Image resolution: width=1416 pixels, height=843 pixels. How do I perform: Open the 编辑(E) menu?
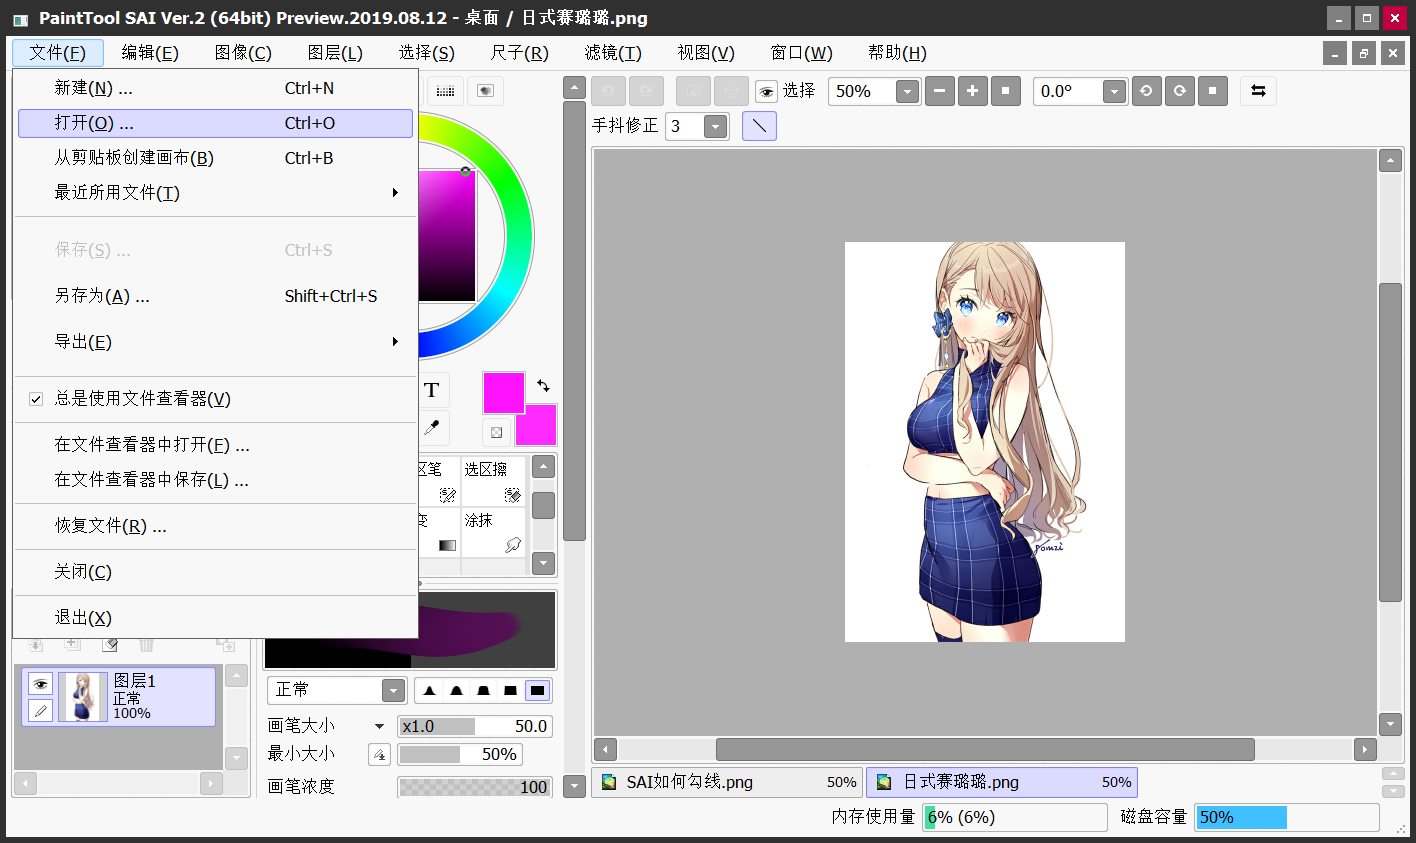pos(150,53)
